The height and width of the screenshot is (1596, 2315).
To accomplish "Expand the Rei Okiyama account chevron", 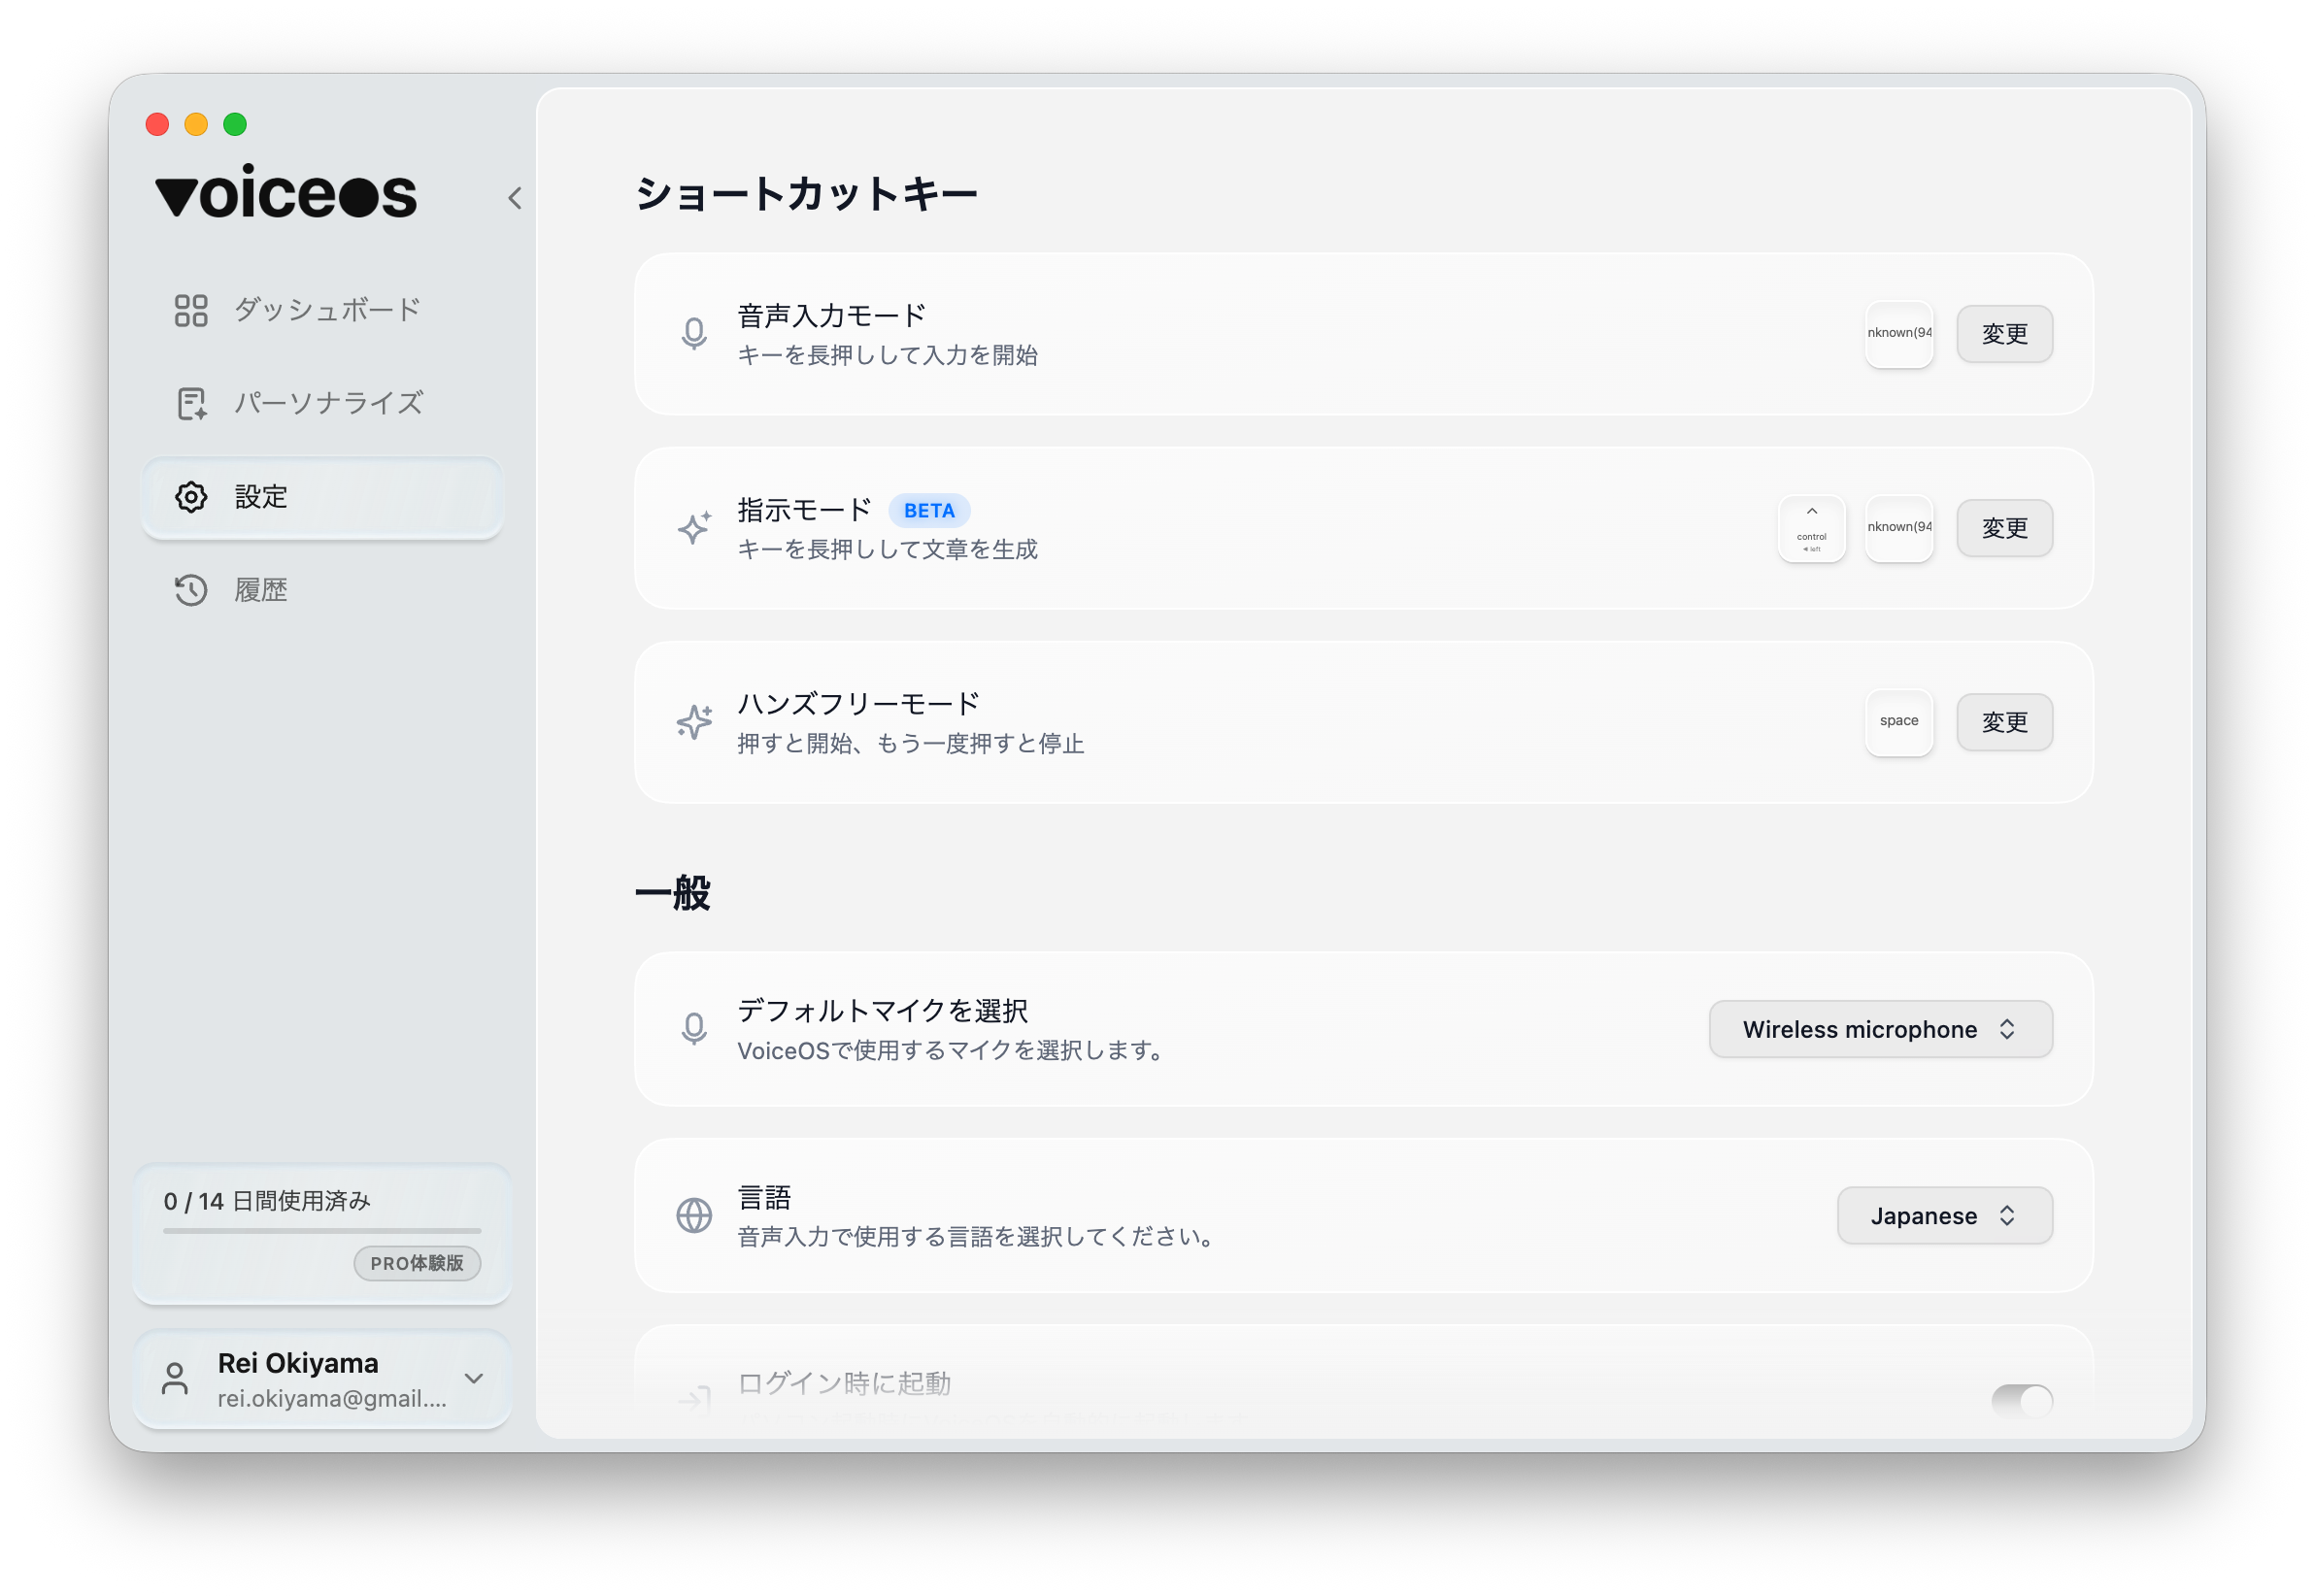I will coord(474,1378).
